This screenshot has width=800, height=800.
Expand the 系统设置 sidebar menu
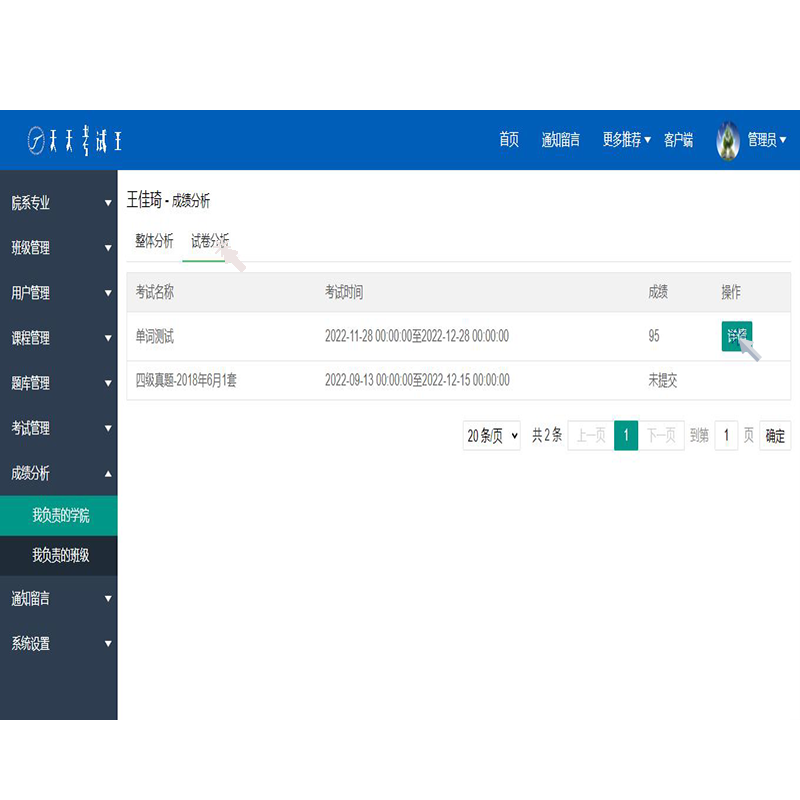(59, 643)
